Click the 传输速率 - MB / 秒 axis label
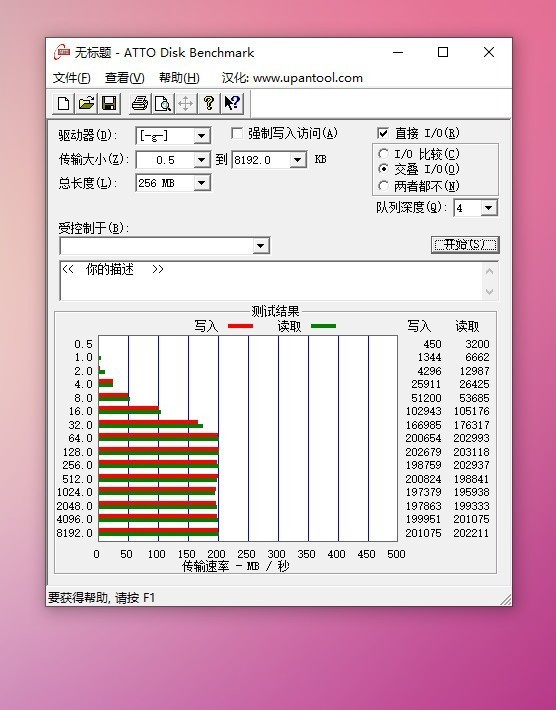The image size is (556, 710). point(235,566)
